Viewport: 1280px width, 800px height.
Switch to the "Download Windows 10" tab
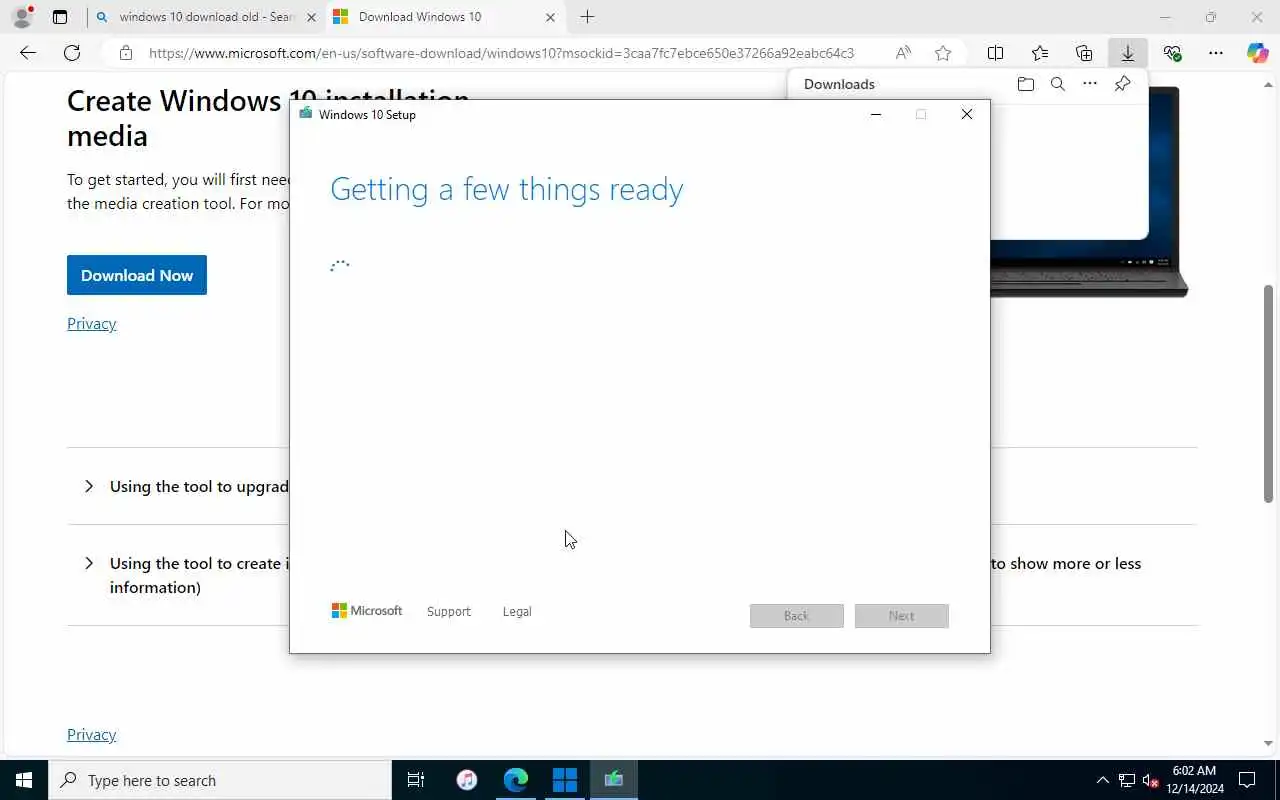click(x=444, y=17)
